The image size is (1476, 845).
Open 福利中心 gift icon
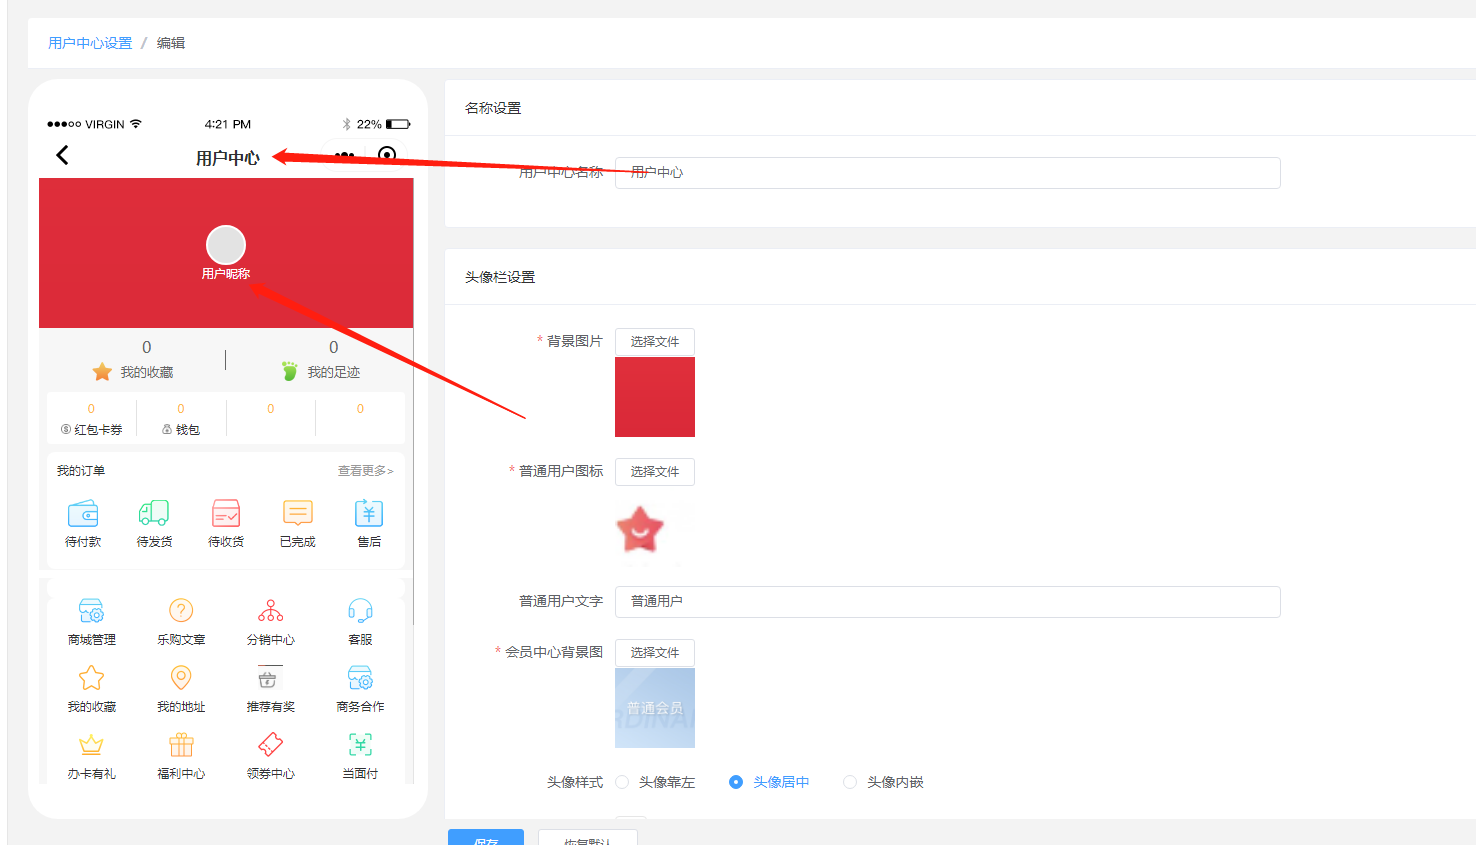click(x=181, y=745)
